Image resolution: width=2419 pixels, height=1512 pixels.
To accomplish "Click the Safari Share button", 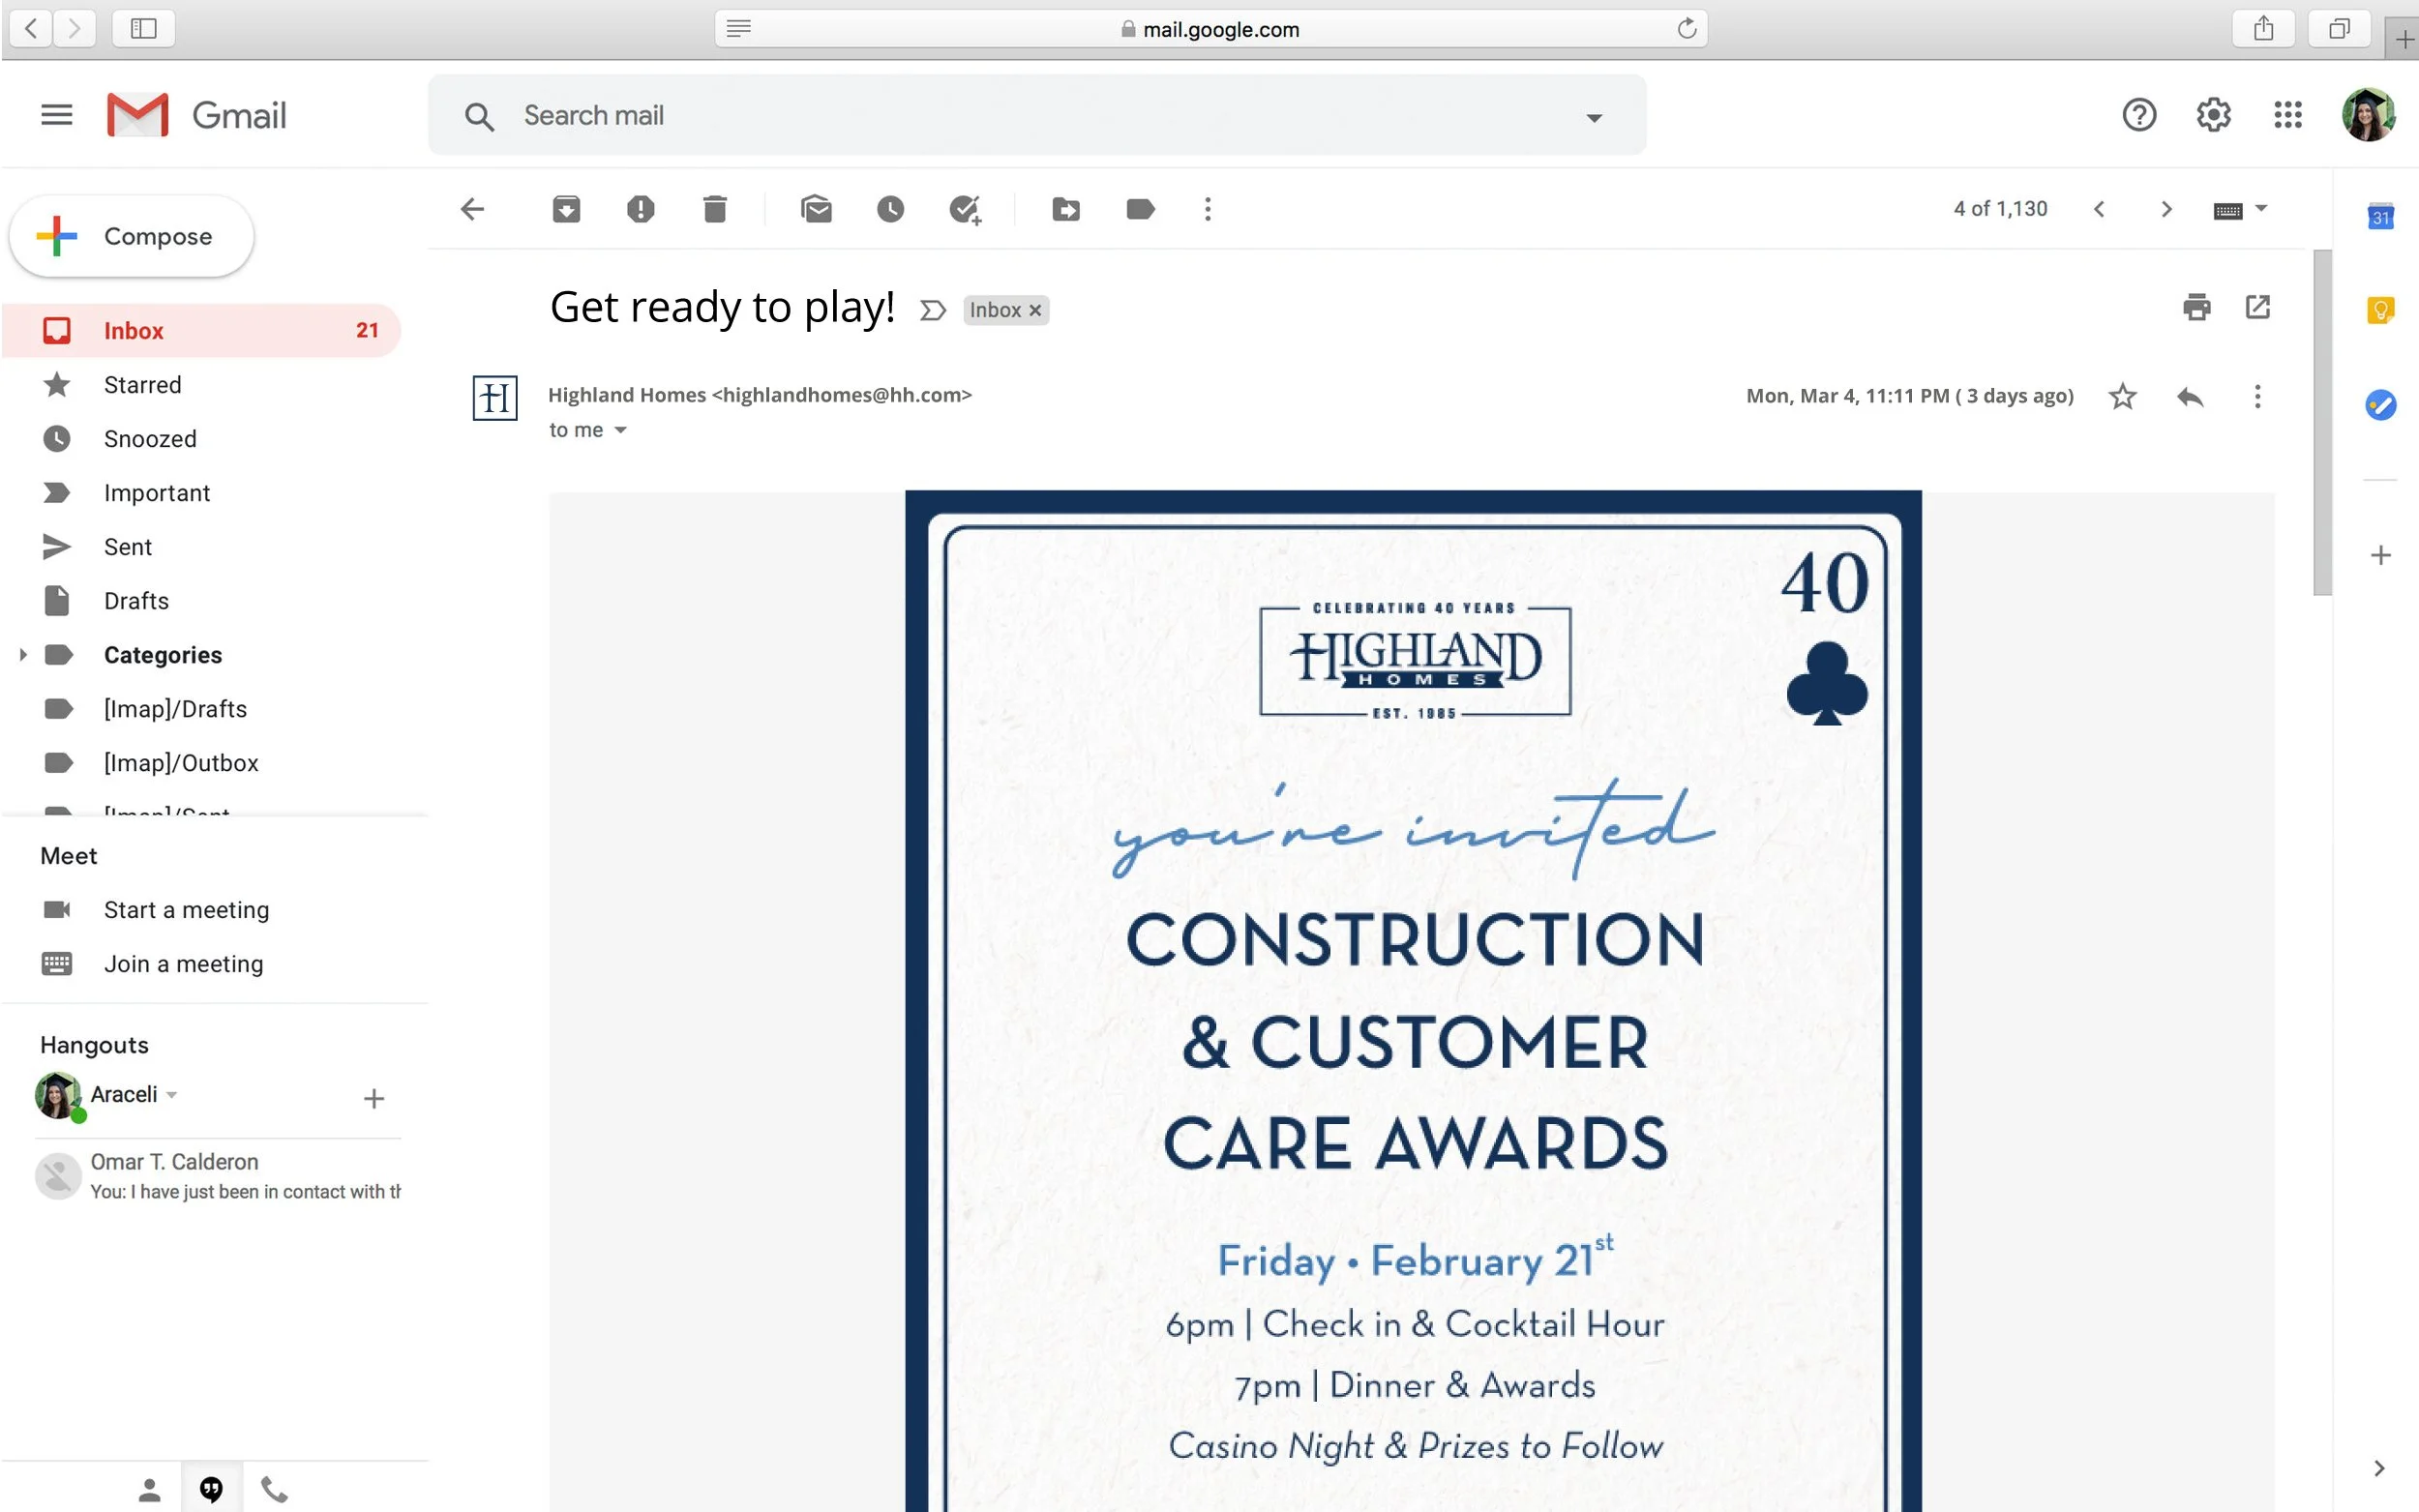I will pos(2263,28).
